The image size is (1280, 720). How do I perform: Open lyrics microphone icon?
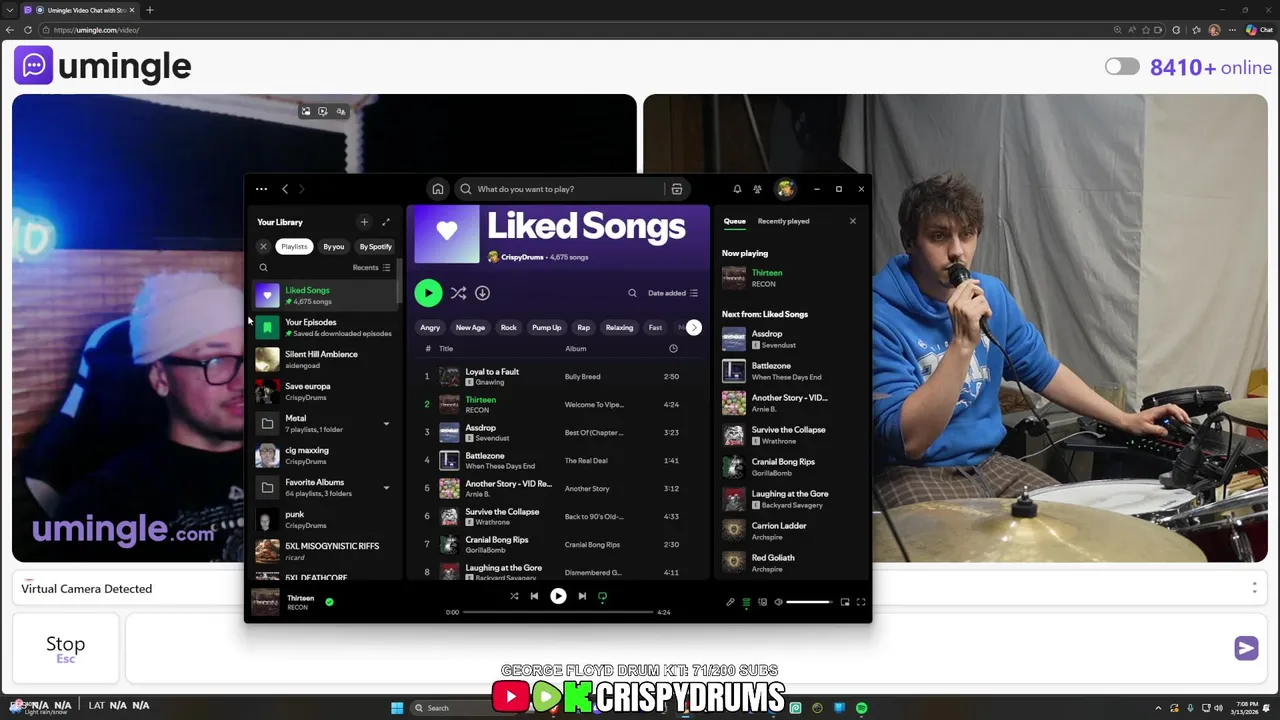(x=730, y=602)
